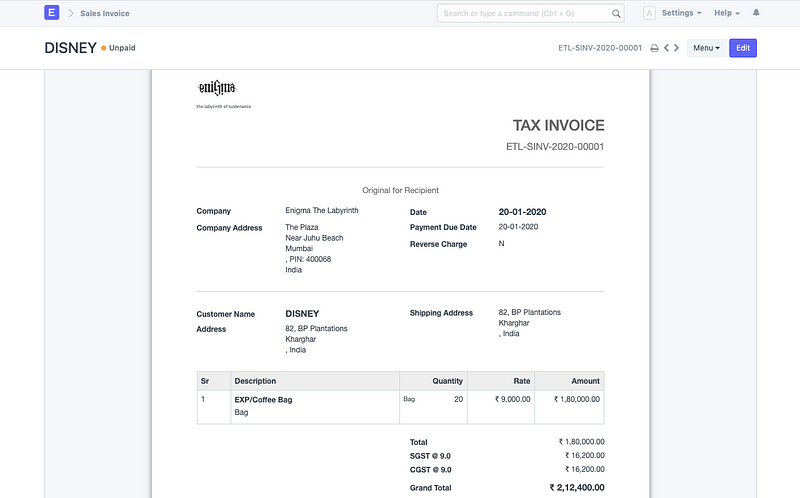Click the user avatar 'A' icon

tap(649, 14)
